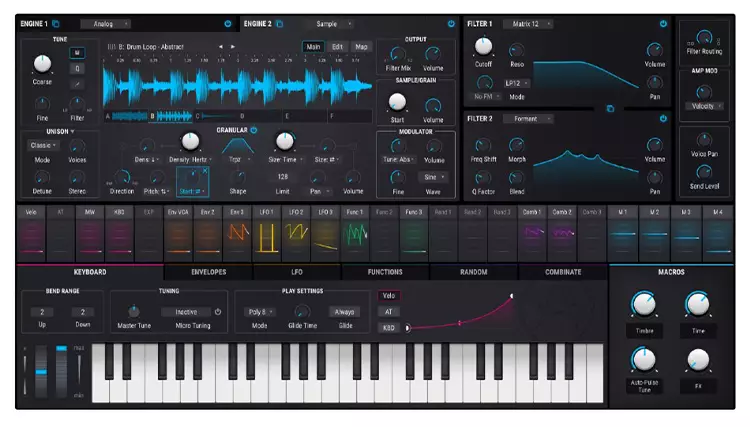This screenshot has height=427, width=750.
Task: Click the Engine 1 copy icon
Action: tap(56, 23)
